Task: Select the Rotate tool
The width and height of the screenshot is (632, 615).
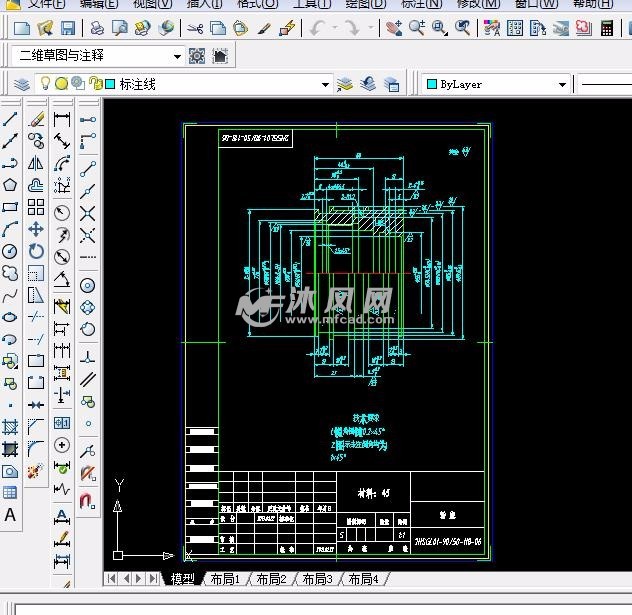Action: pos(36,251)
